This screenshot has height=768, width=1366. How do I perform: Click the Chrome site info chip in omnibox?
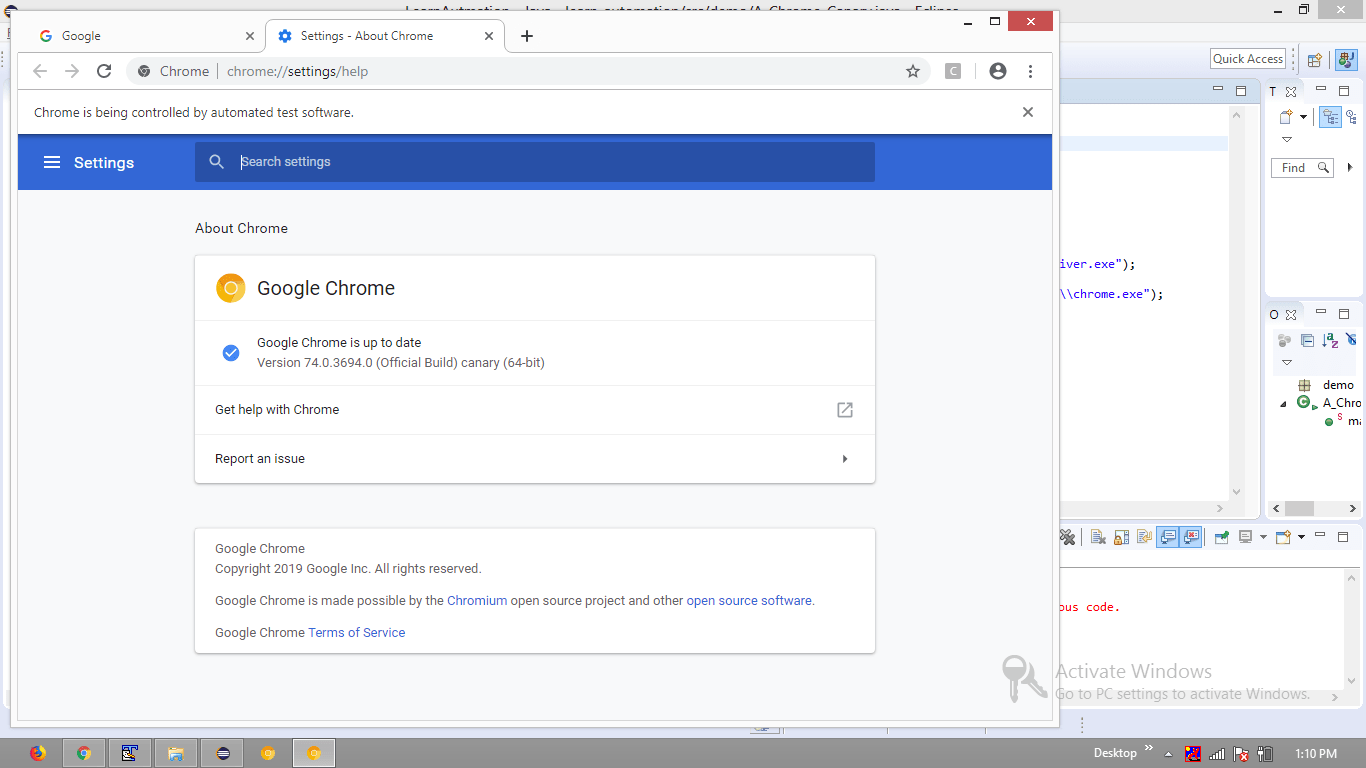(x=173, y=71)
